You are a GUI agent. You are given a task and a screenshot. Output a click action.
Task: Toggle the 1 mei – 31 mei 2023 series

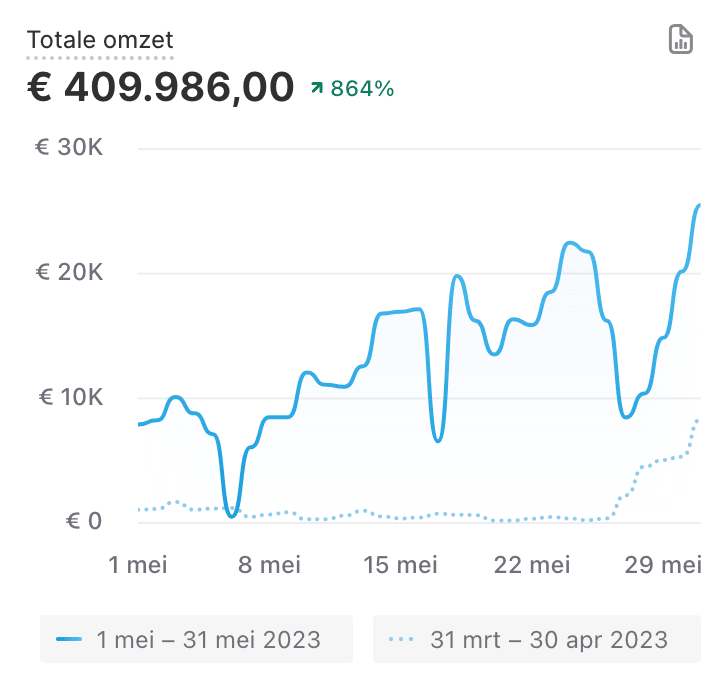(x=196, y=639)
